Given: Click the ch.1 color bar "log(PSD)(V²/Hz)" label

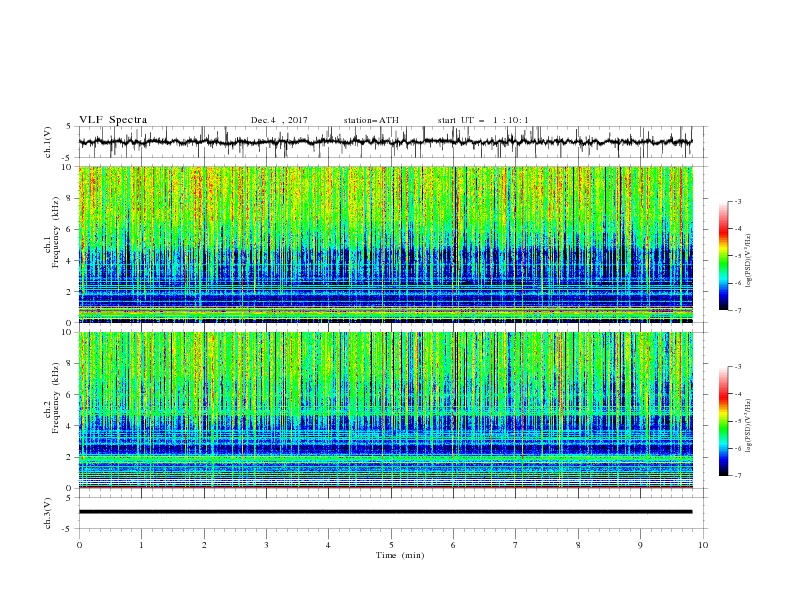Looking at the screenshot, I should (x=749, y=261).
